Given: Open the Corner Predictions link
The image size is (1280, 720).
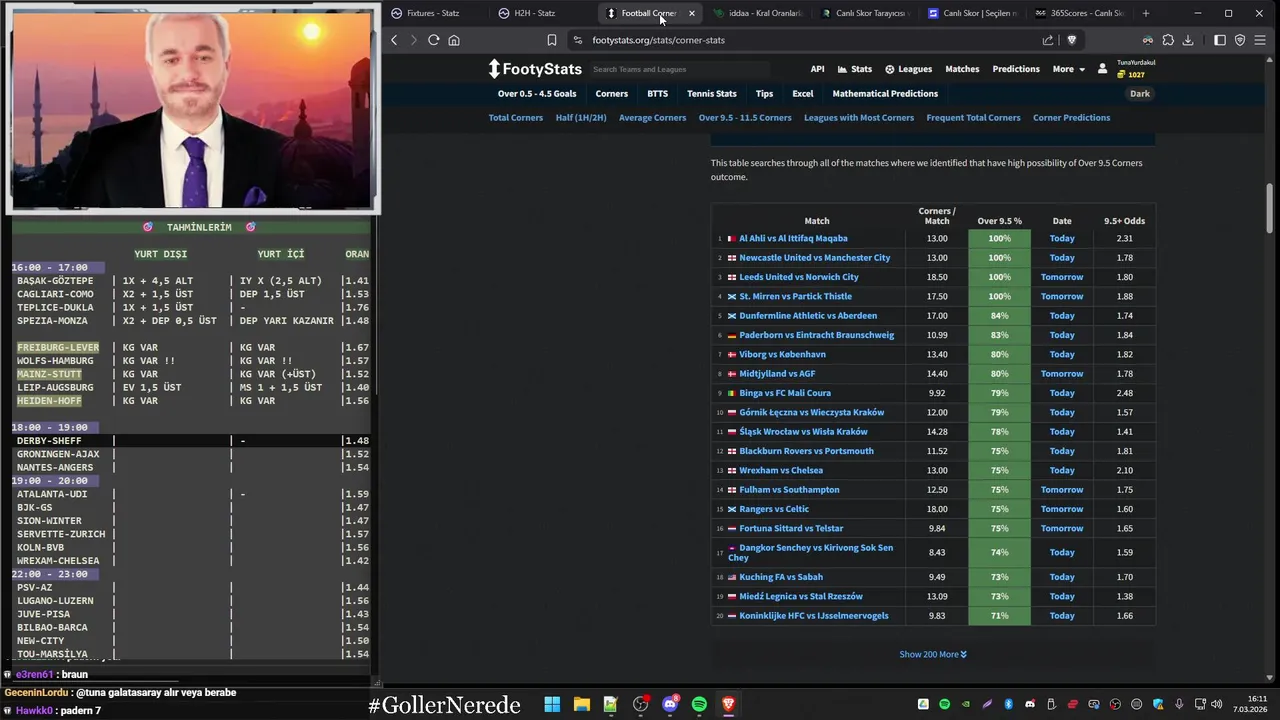Looking at the screenshot, I should 1071,117.
